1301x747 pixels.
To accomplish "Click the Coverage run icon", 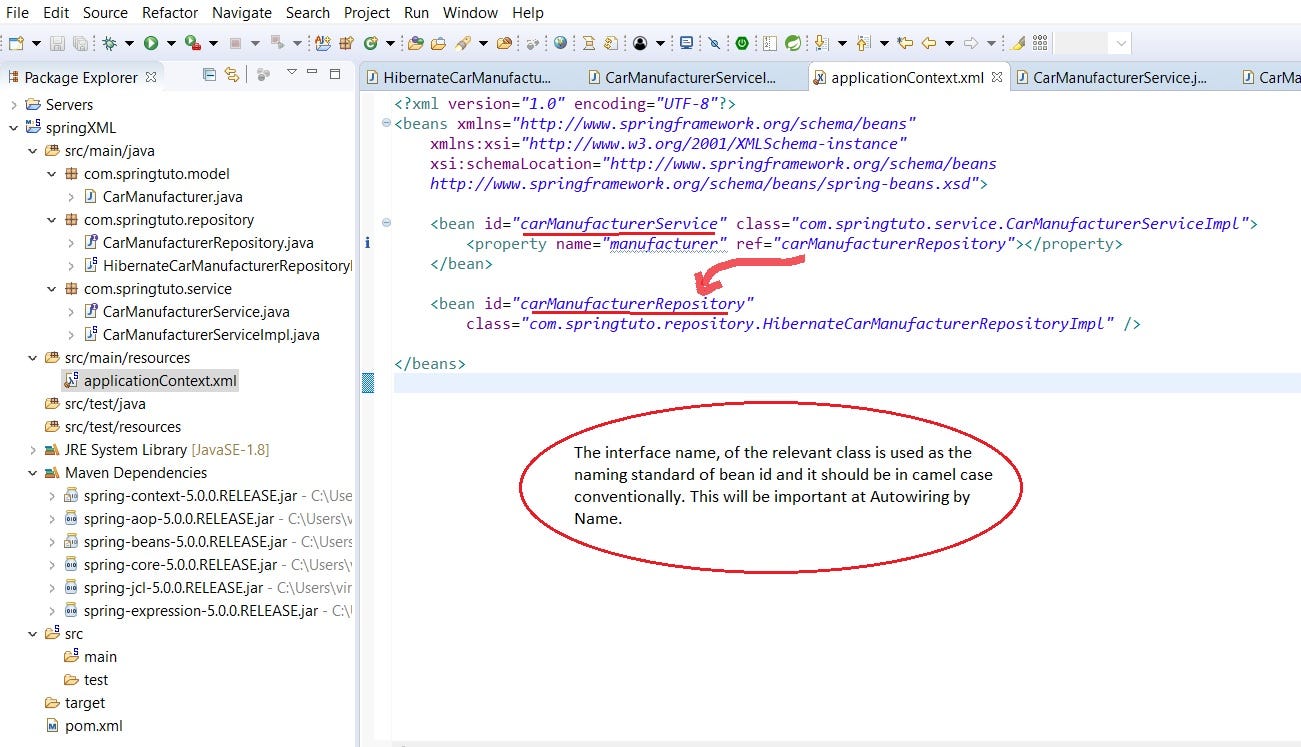I will [x=192, y=43].
